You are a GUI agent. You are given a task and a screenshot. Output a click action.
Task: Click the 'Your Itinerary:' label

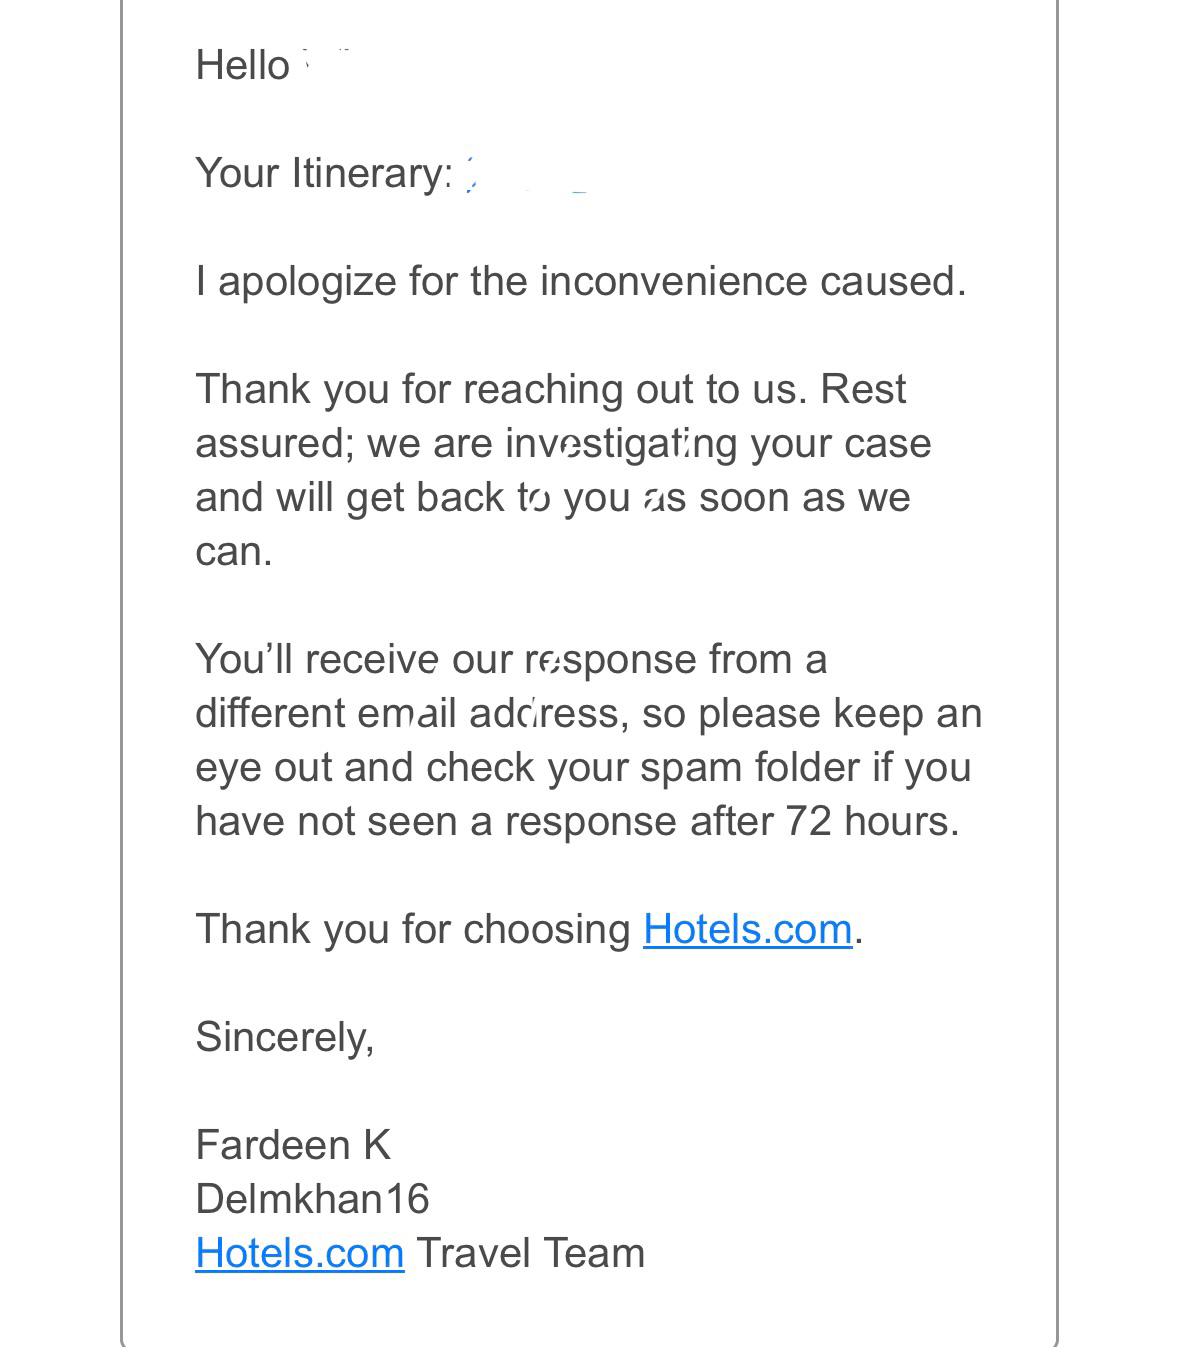(324, 173)
